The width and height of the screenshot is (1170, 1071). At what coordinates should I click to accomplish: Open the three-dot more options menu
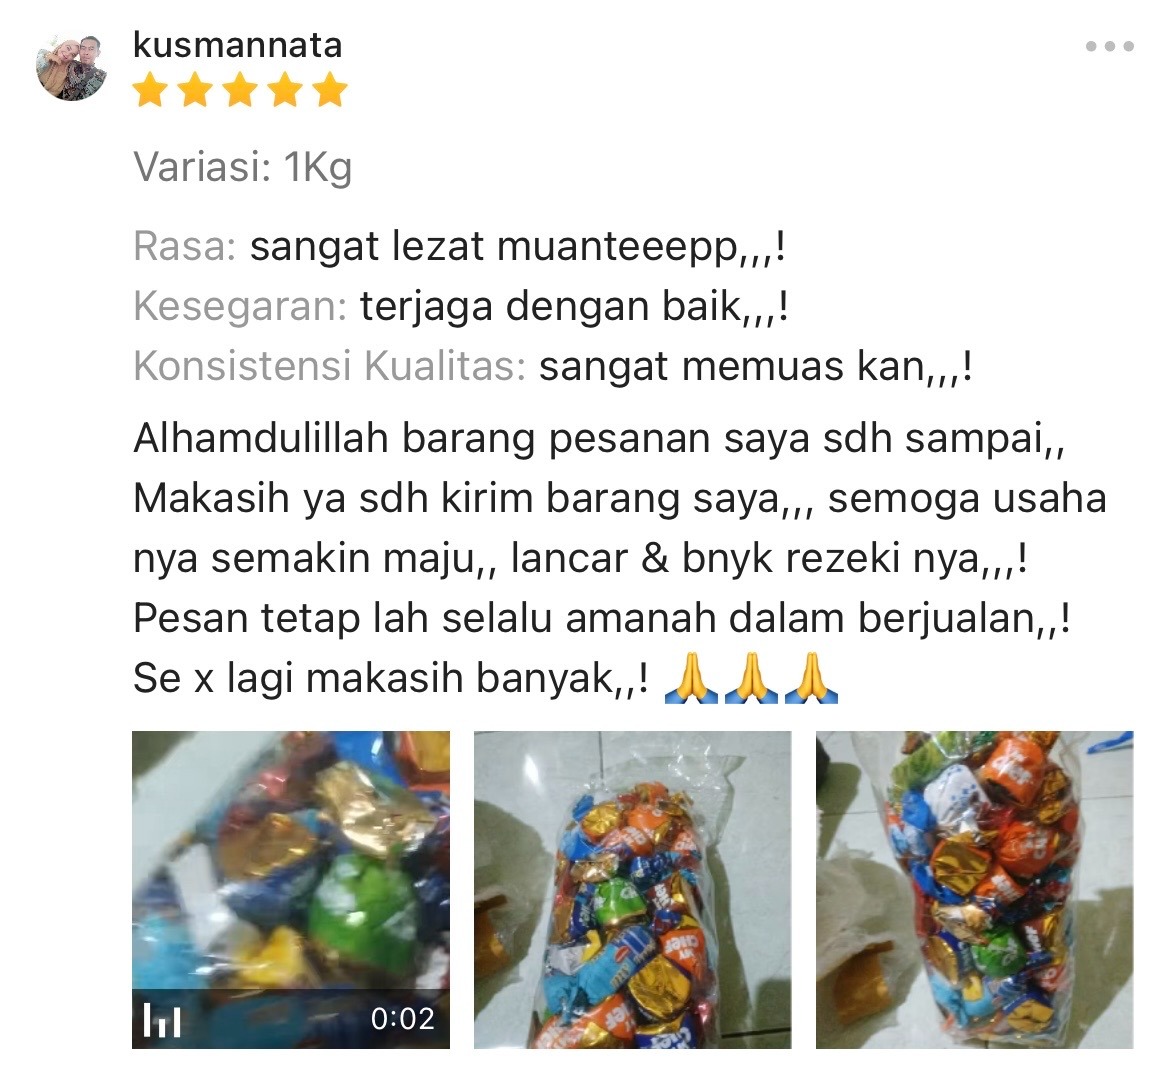click(x=1110, y=46)
